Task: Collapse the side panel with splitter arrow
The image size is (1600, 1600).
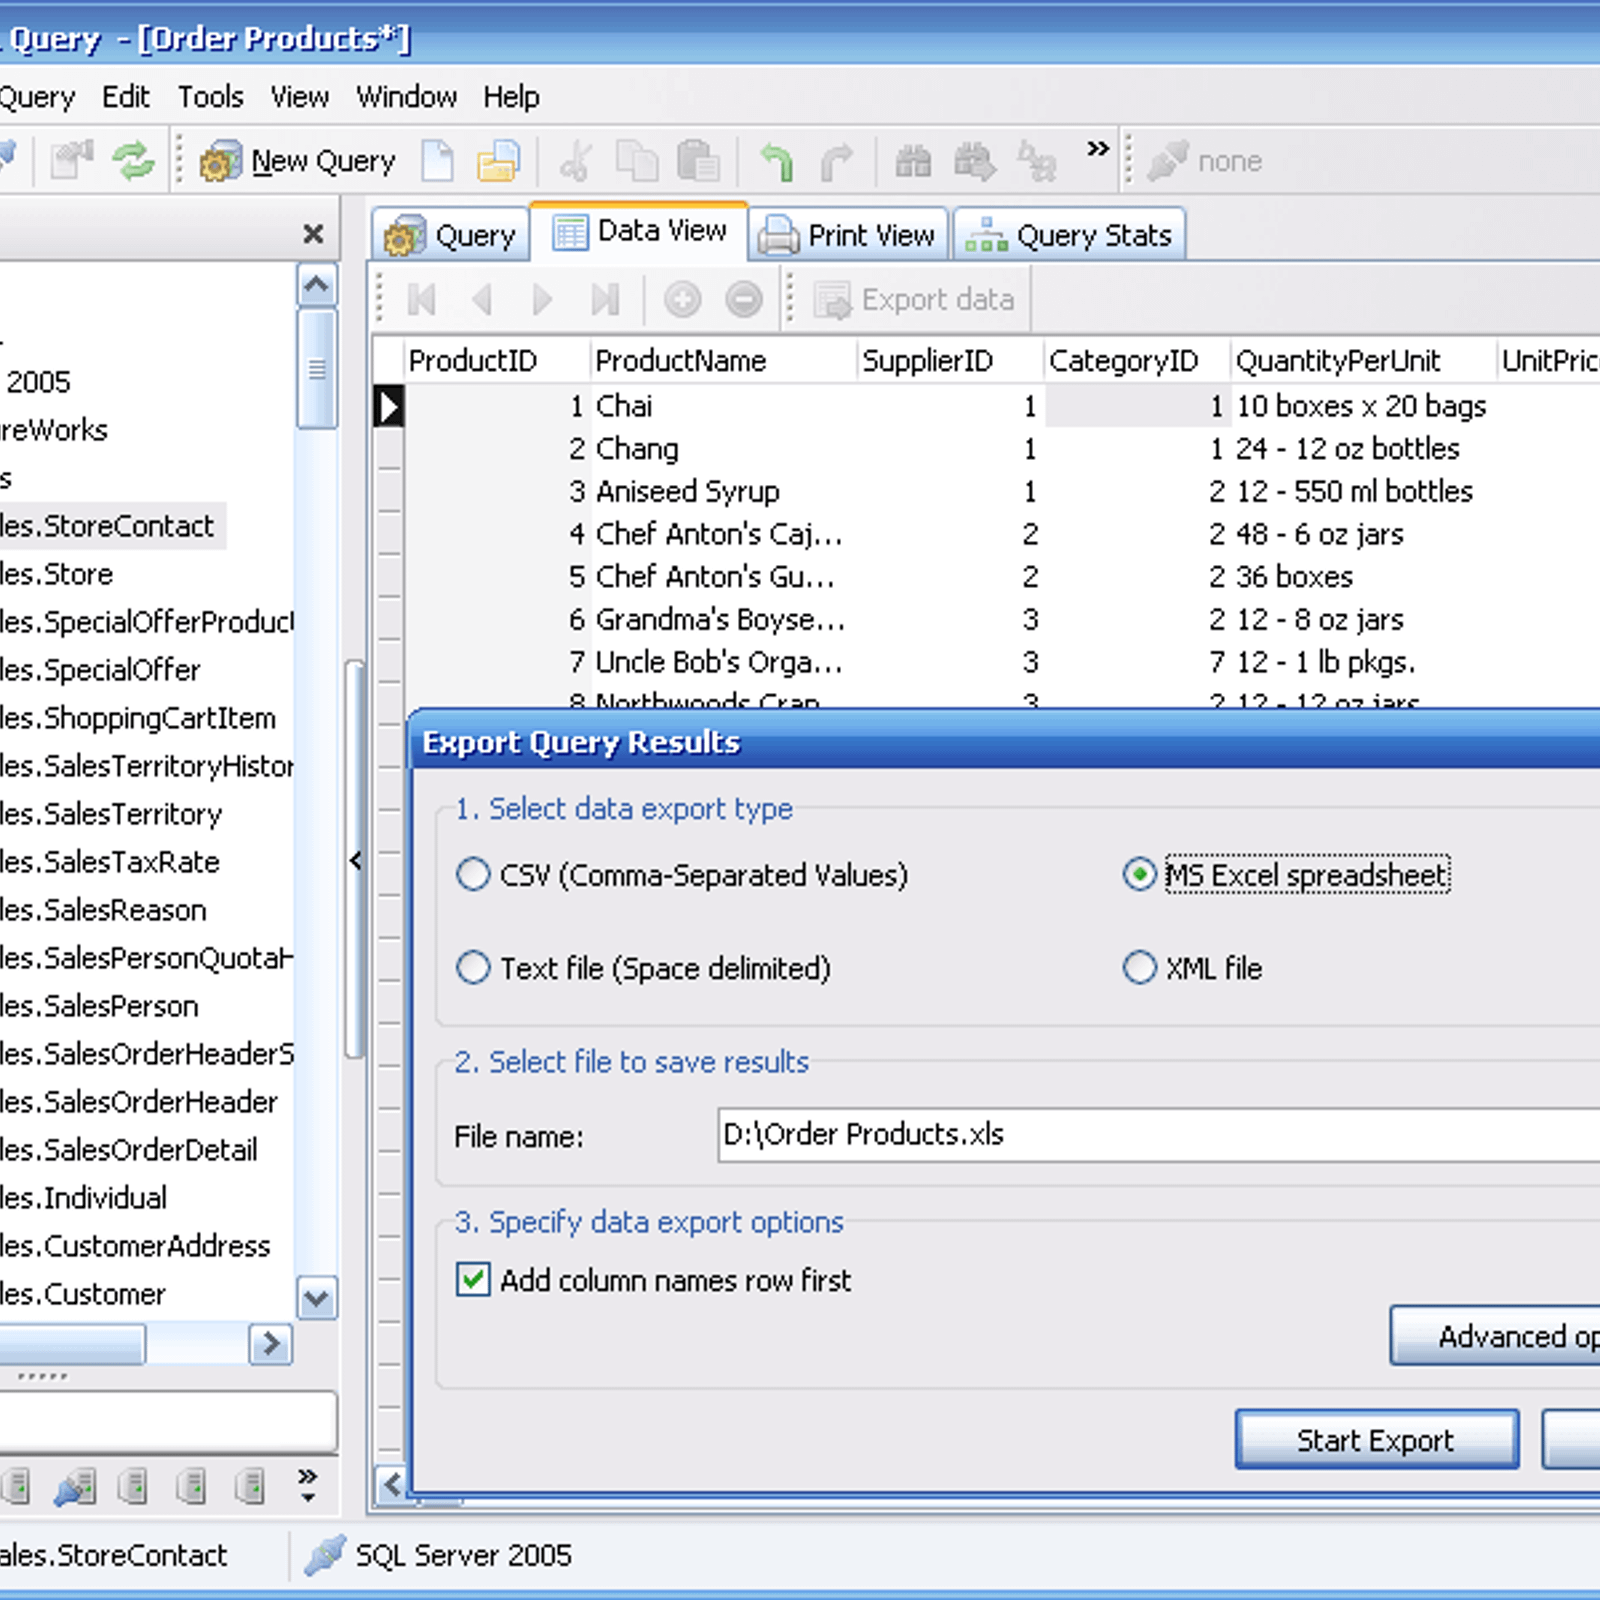Action: [x=355, y=860]
